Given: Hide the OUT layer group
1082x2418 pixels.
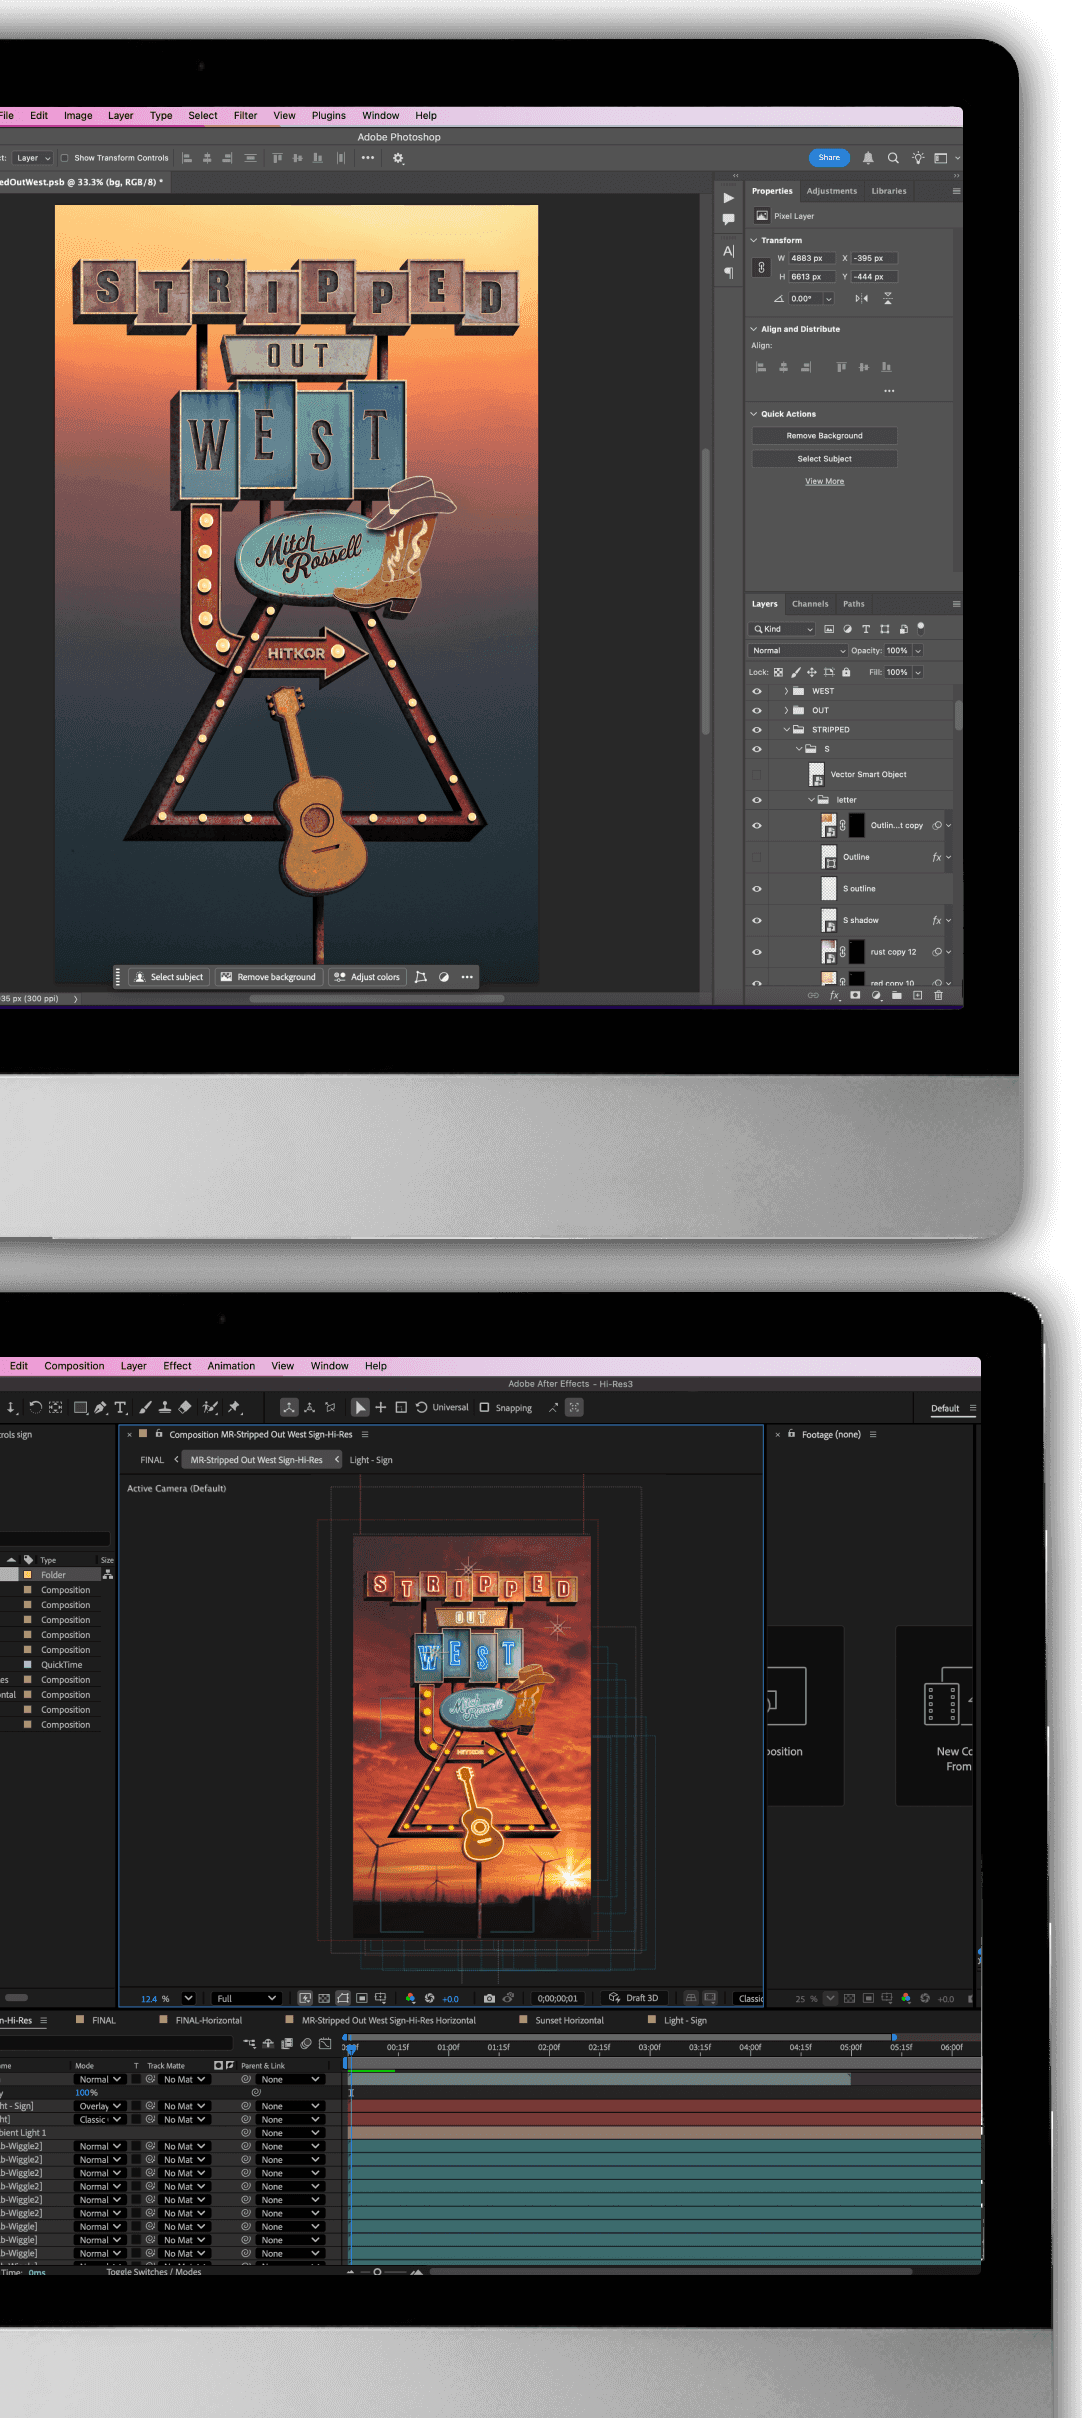Looking at the screenshot, I should [x=757, y=711].
